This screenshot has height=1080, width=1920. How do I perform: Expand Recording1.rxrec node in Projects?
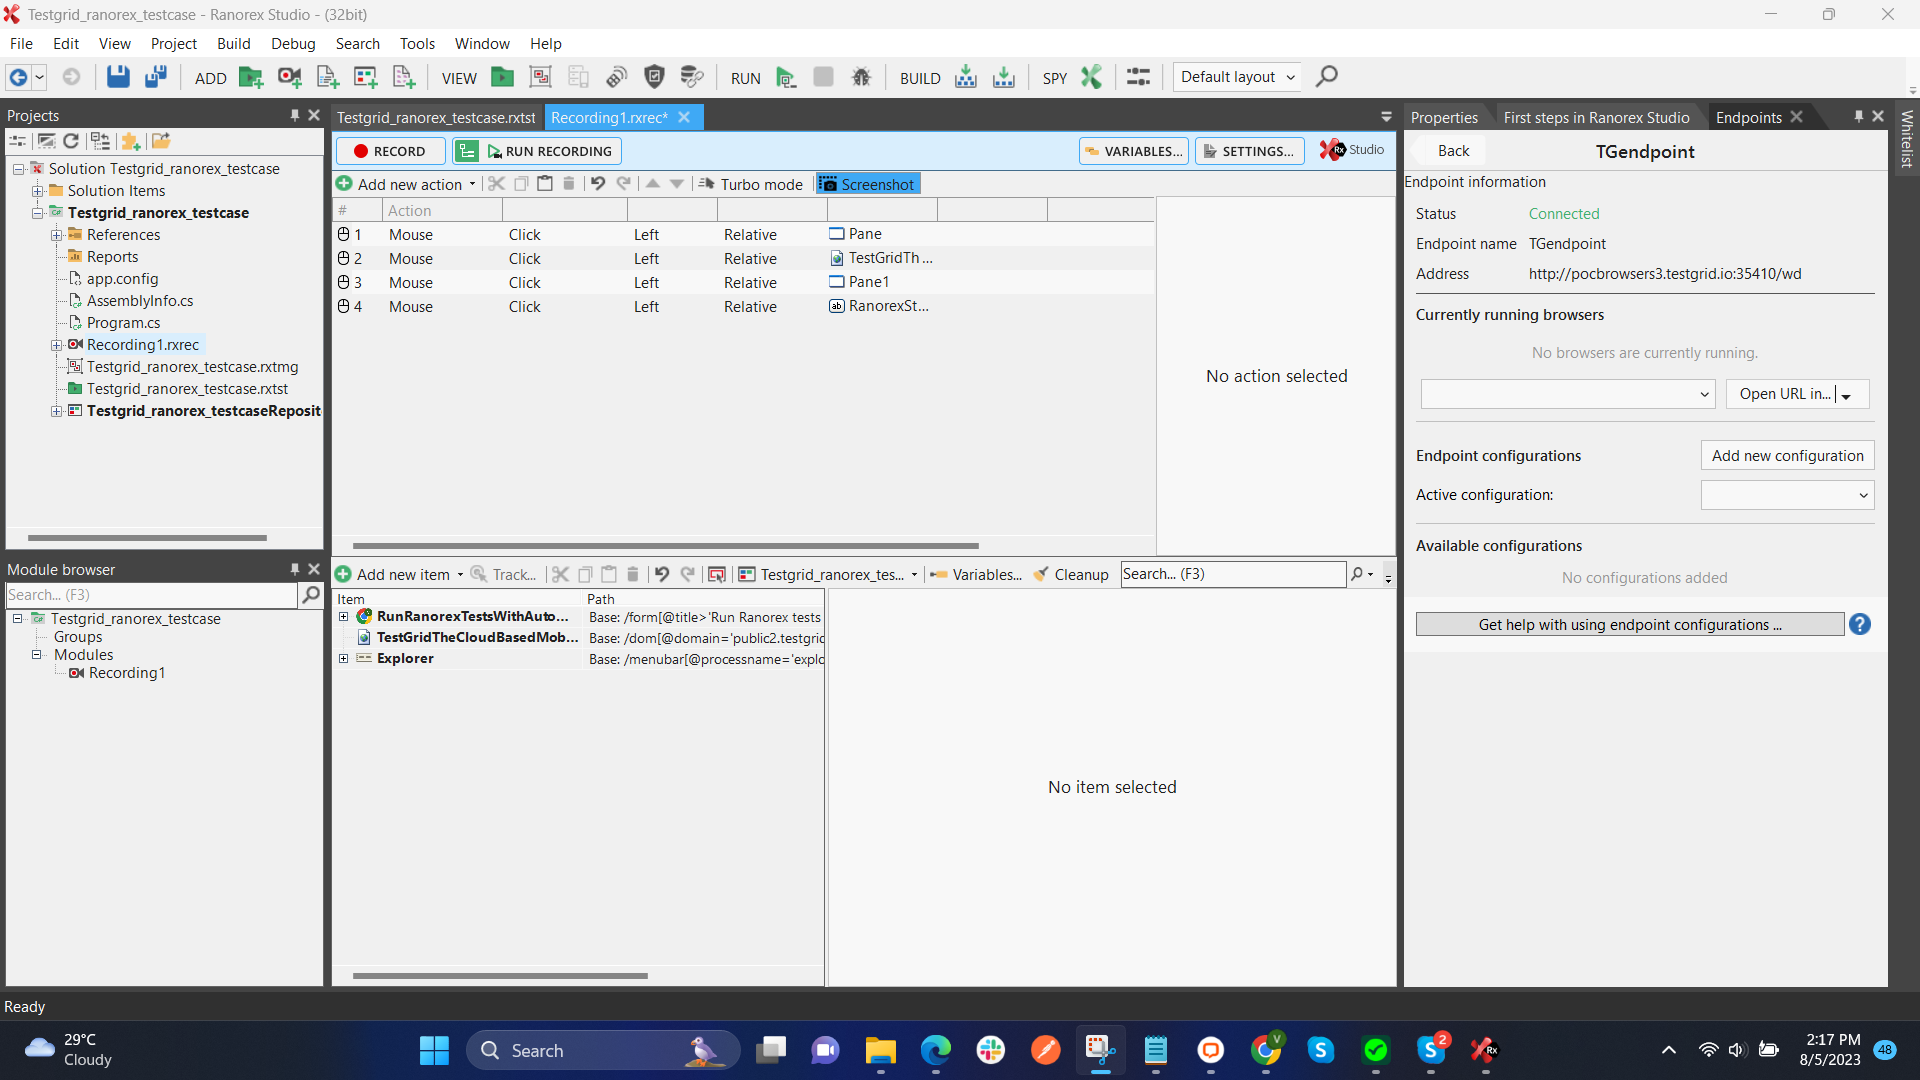coord(57,345)
